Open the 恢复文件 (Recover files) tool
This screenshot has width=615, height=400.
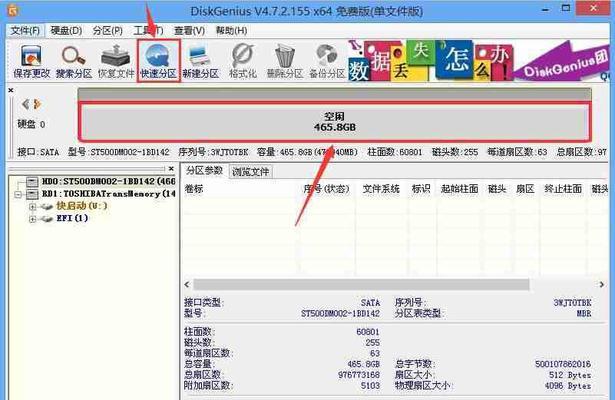point(116,61)
